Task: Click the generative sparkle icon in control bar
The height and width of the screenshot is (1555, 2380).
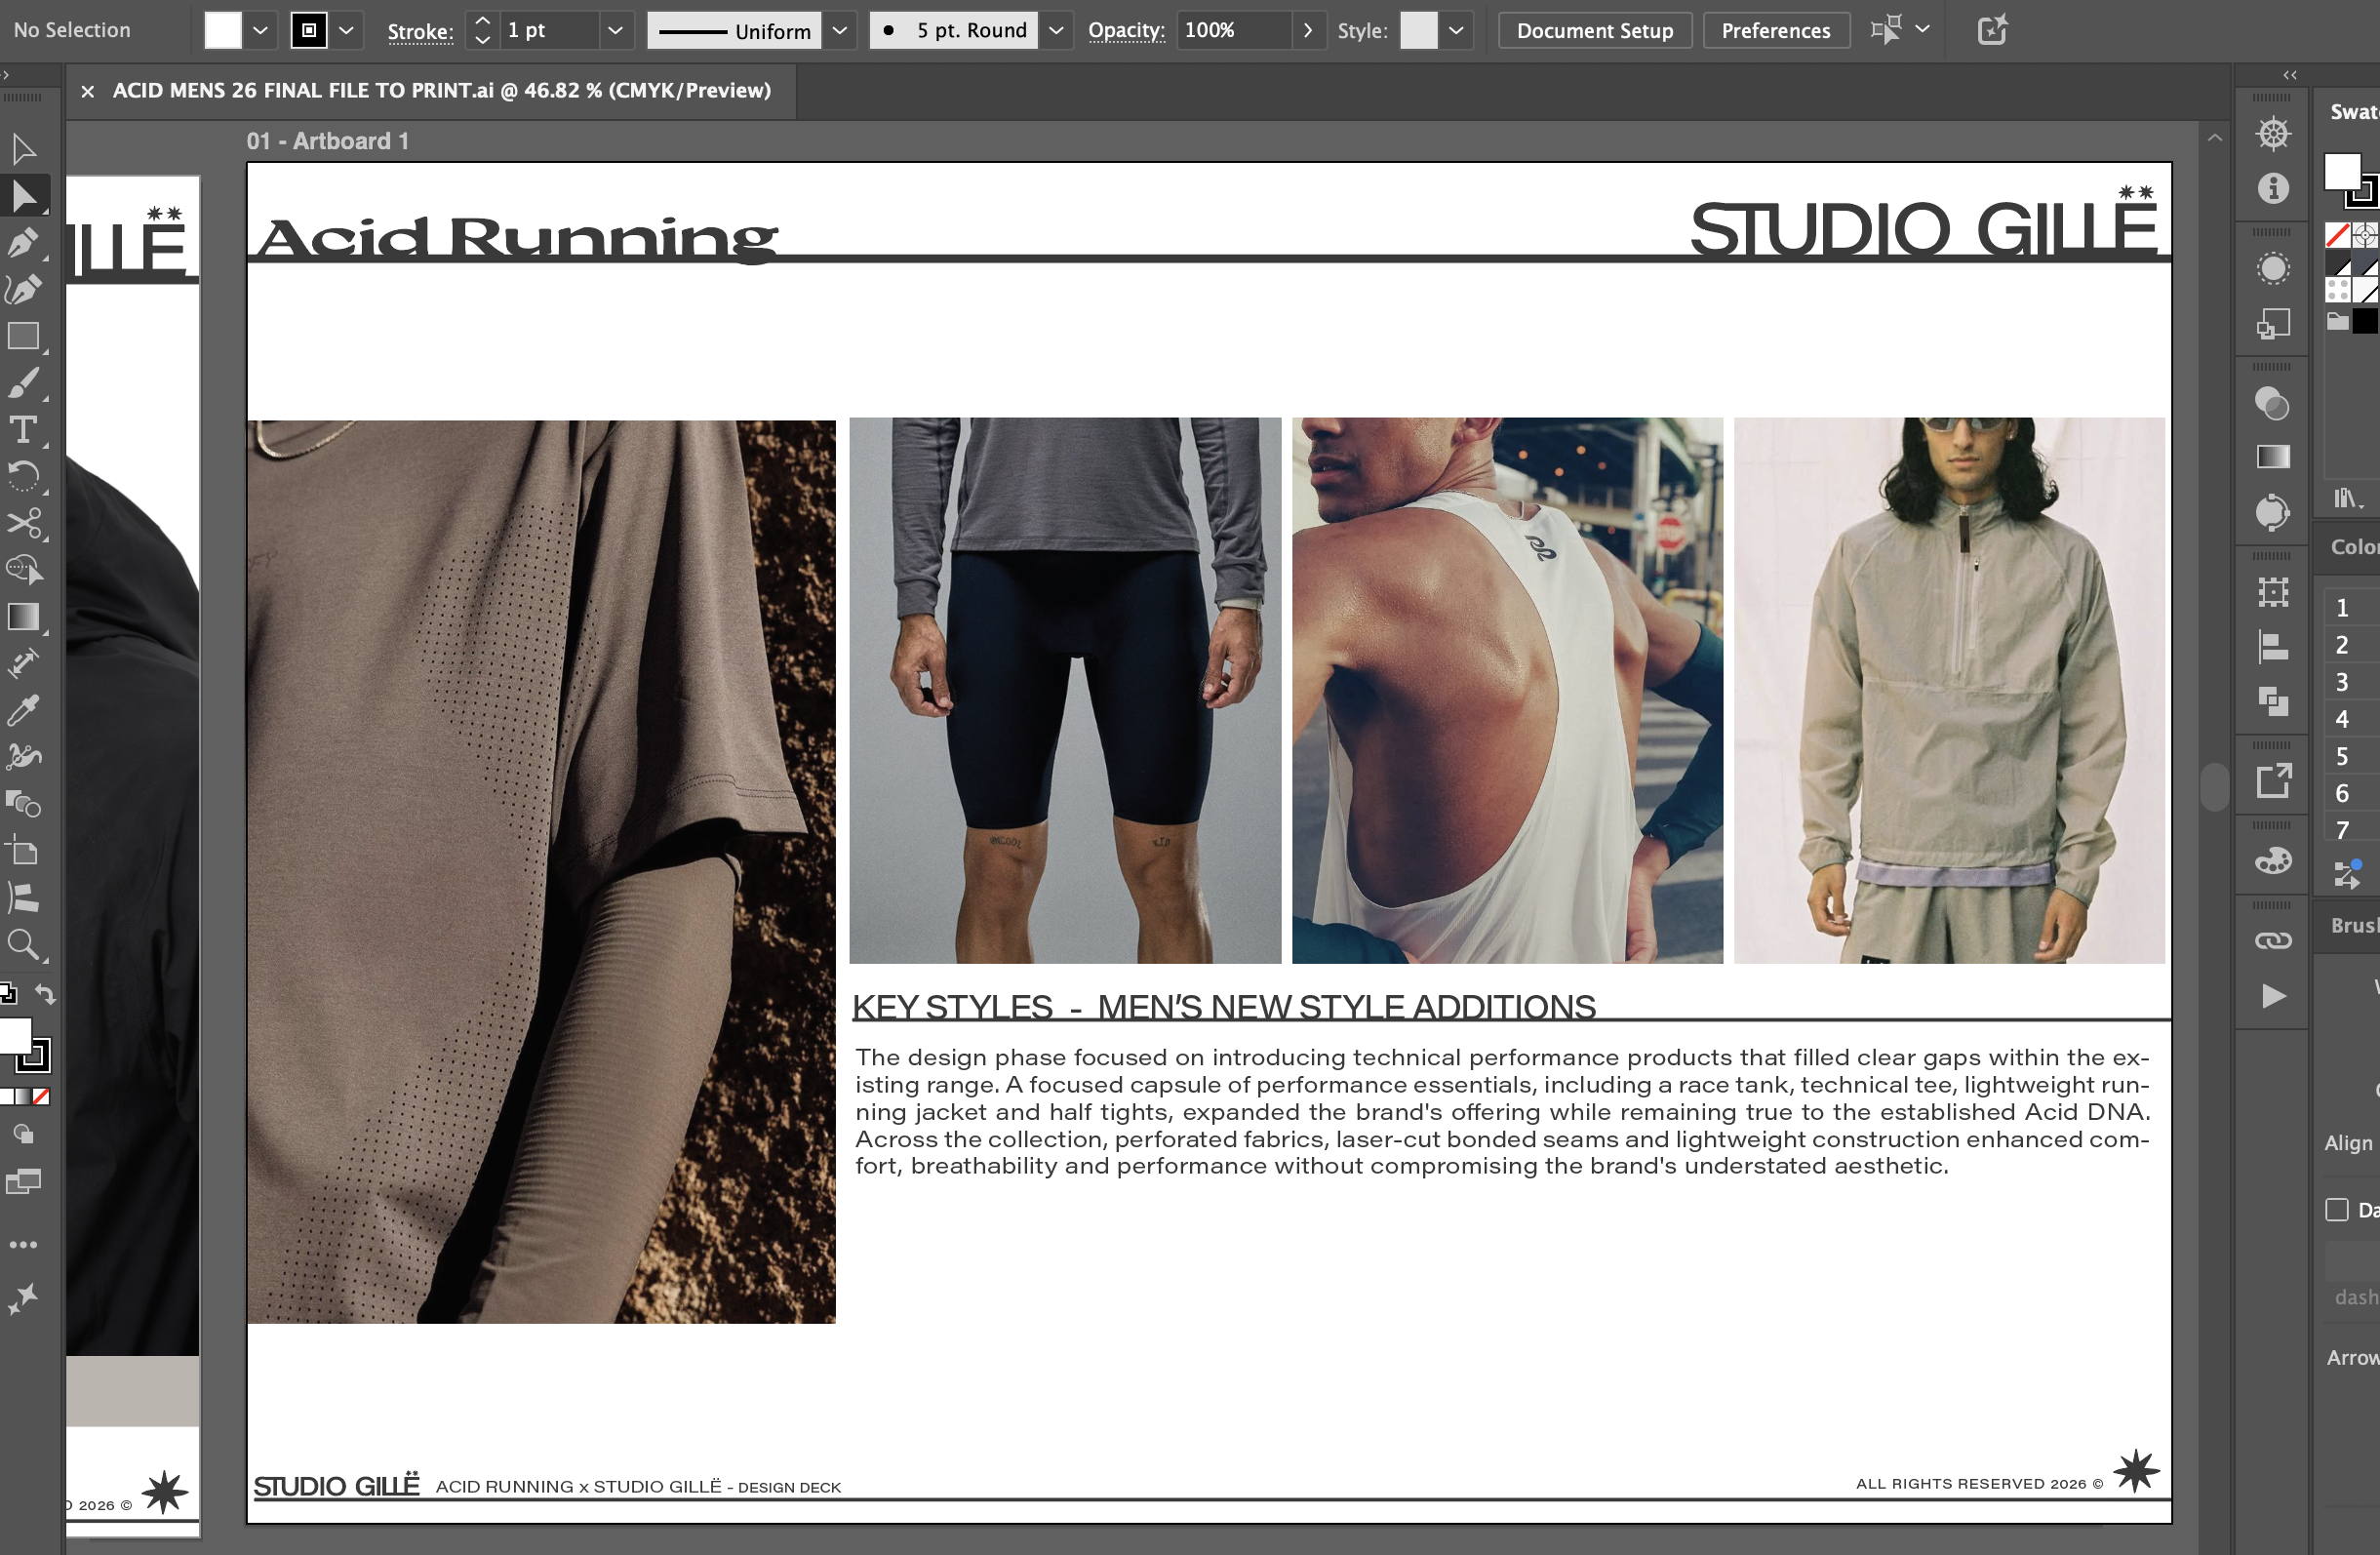Action: click(1992, 30)
